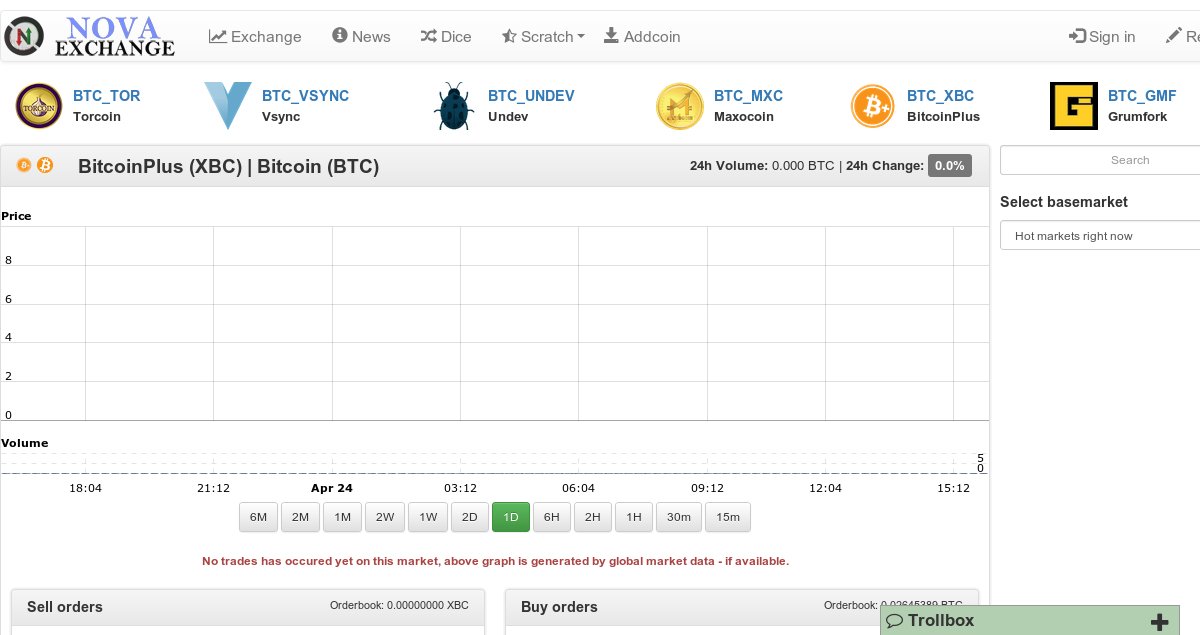The height and width of the screenshot is (635, 1200).
Task: Open the BTC_VSYNC market link
Action: 306,96
